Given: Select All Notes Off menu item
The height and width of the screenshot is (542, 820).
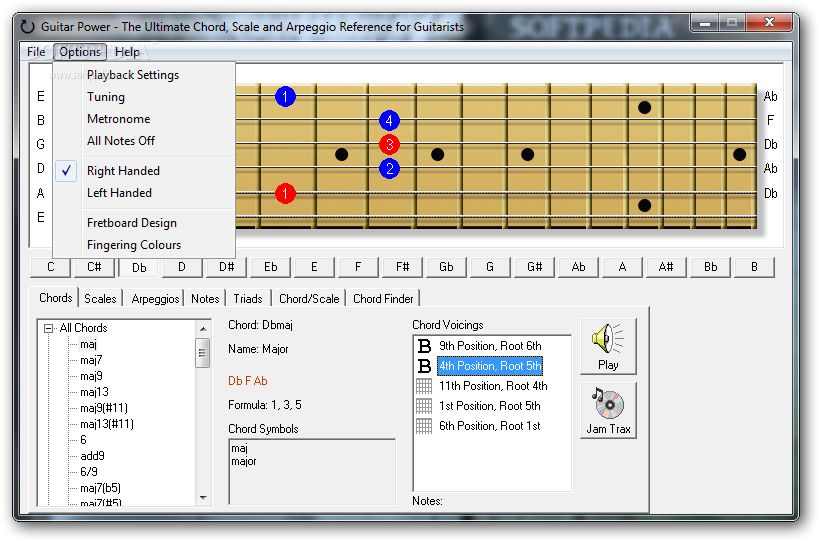Looking at the screenshot, I should coord(143,141).
